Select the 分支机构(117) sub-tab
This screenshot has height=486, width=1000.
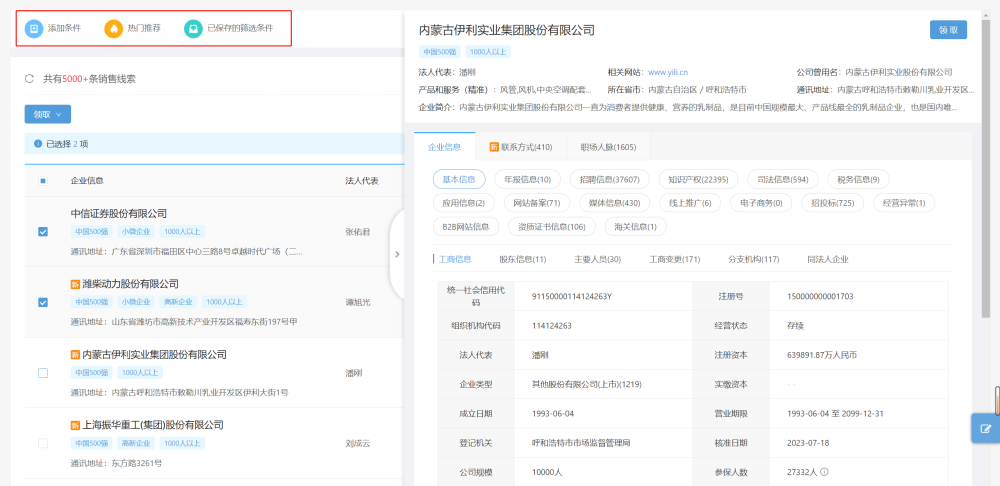(x=754, y=260)
